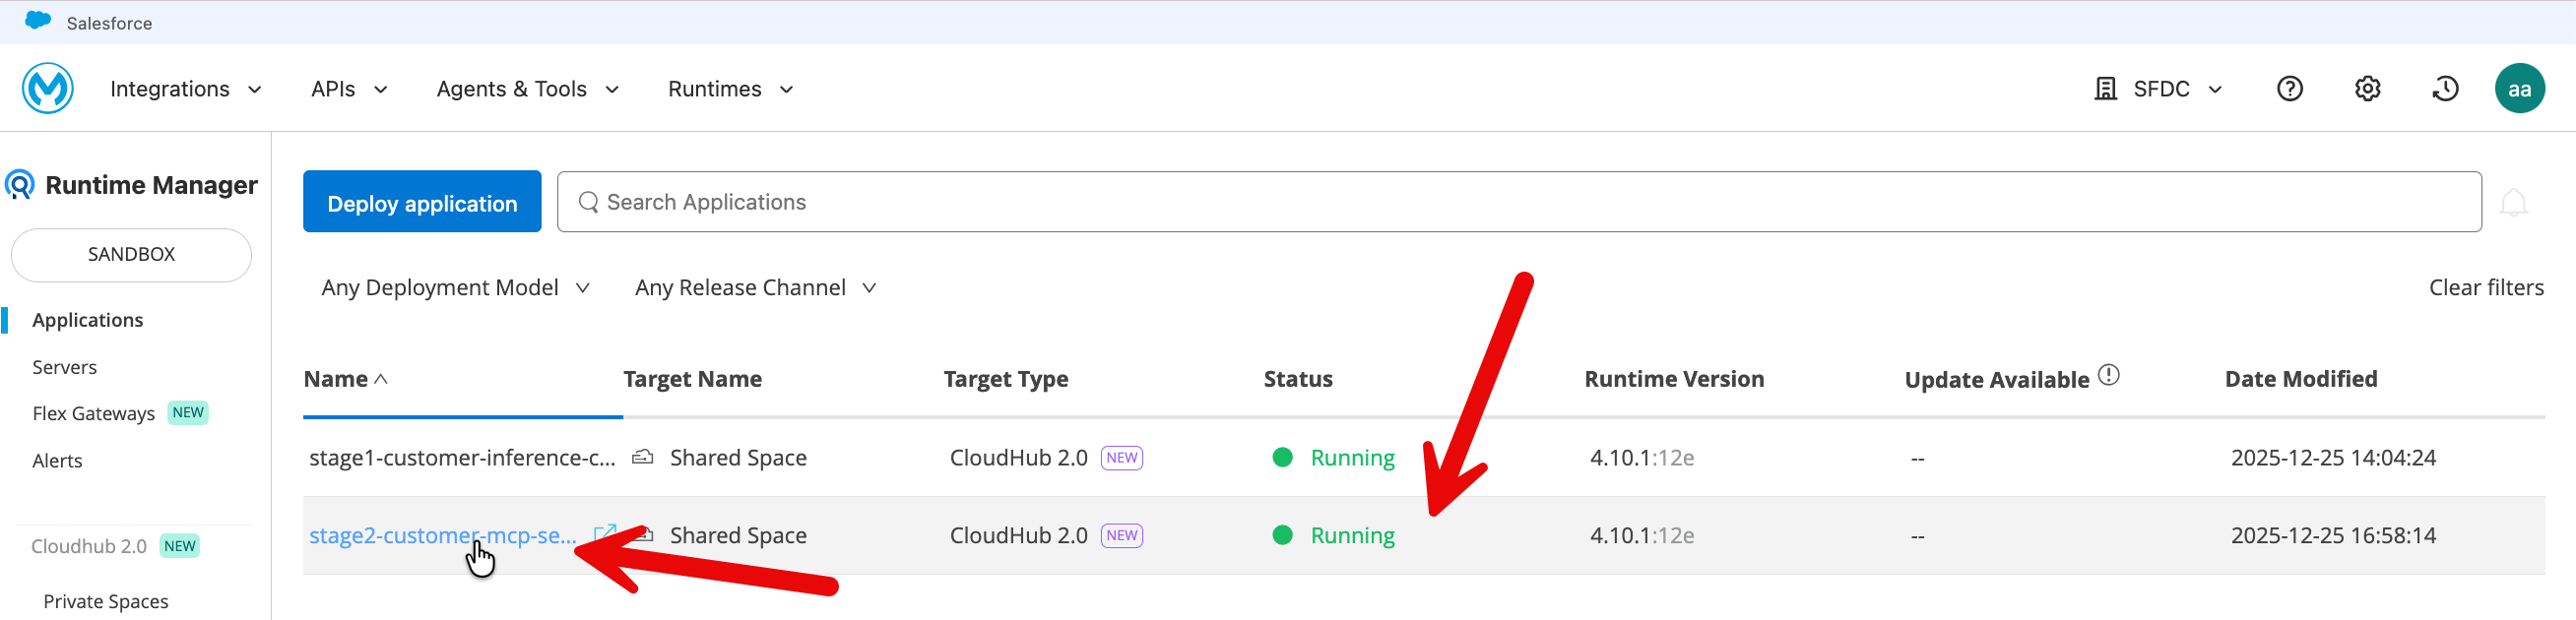Viewport: 2576px width, 620px height.
Task: Click the Runtime Manager icon
Action: tap(20, 185)
